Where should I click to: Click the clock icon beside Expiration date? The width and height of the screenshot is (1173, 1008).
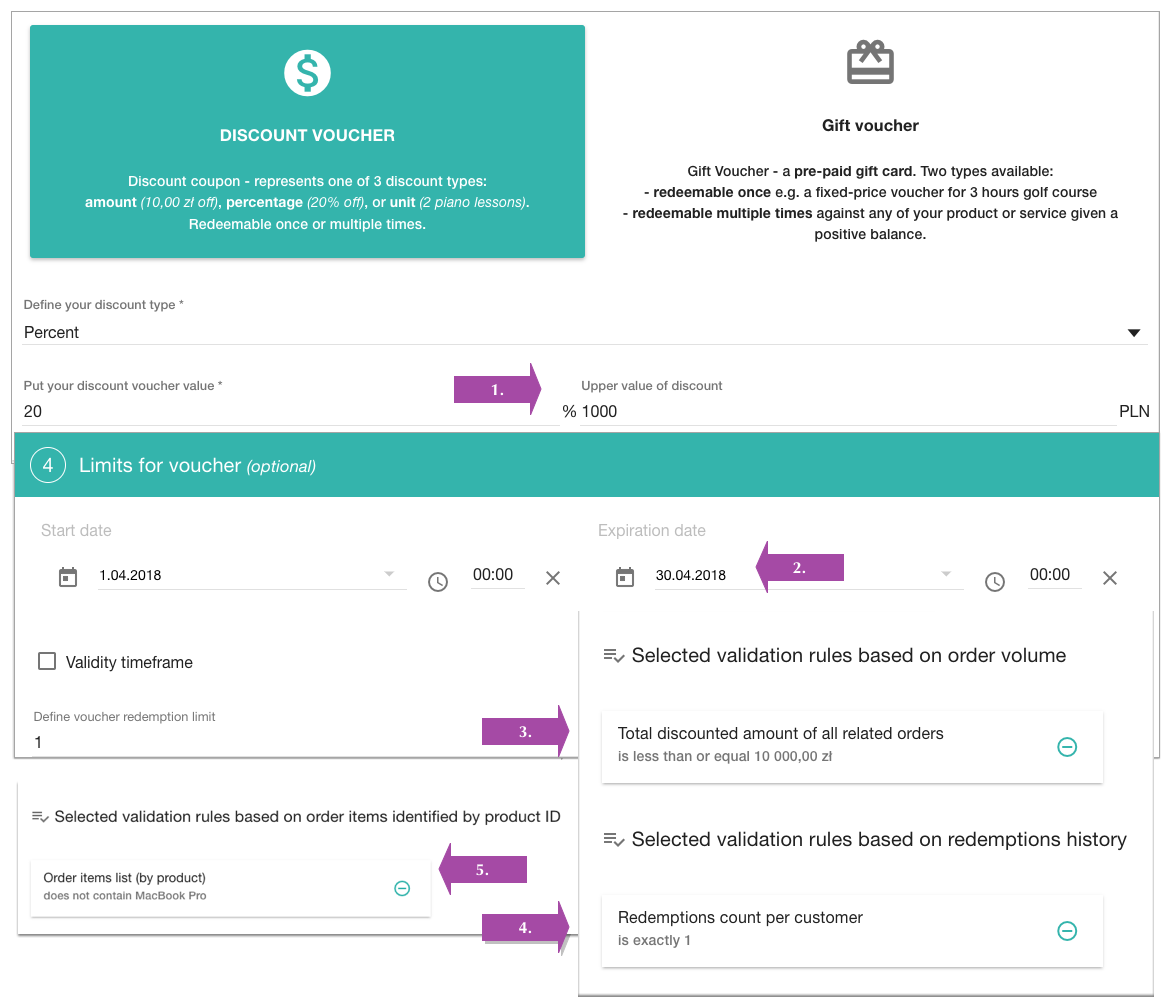coord(994,581)
